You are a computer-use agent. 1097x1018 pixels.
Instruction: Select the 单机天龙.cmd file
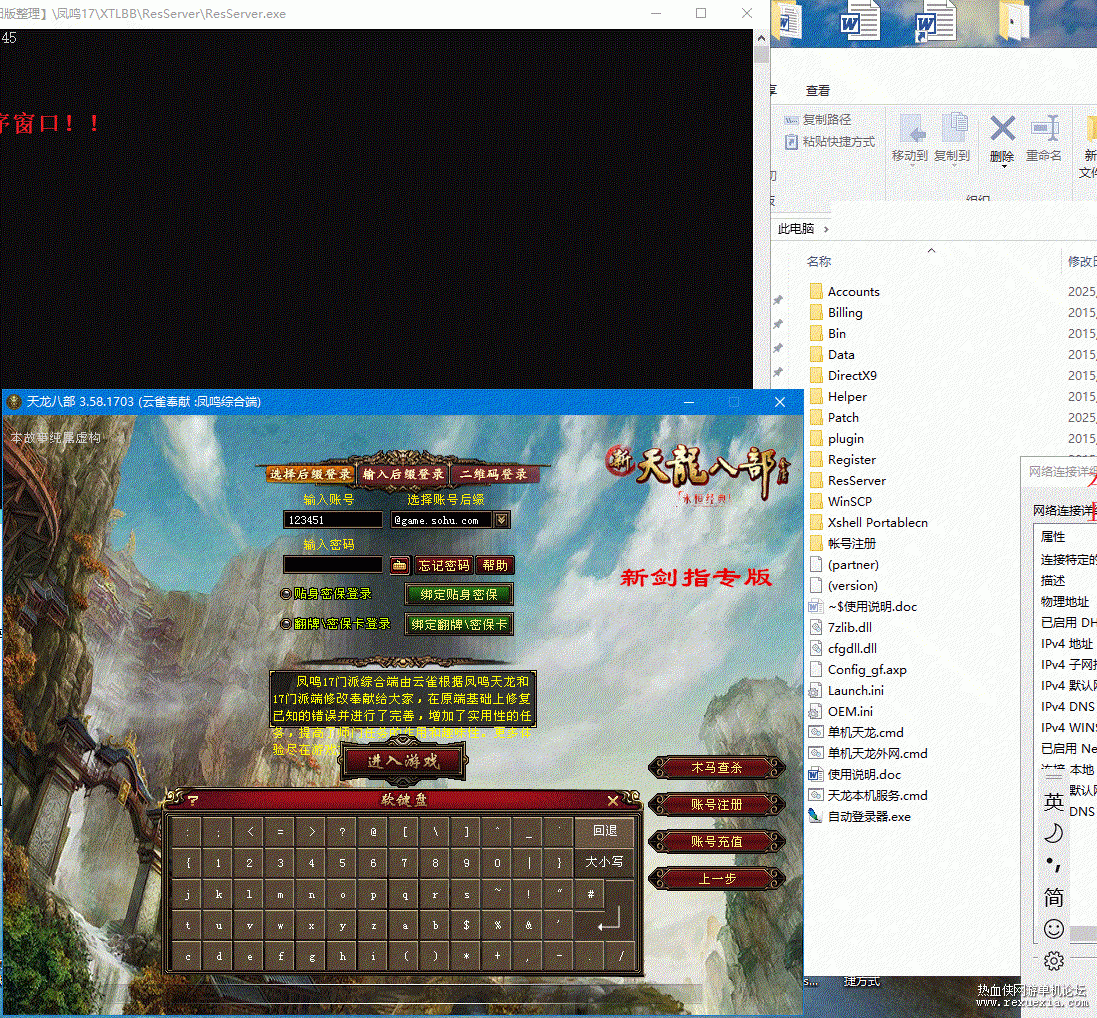coord(856,733)
